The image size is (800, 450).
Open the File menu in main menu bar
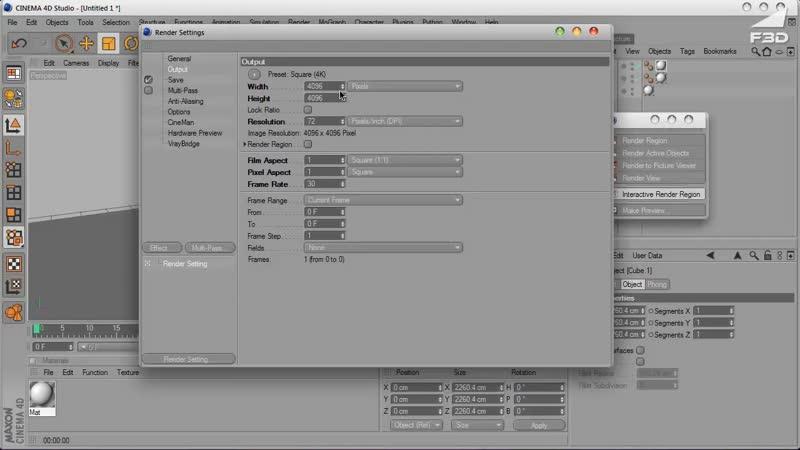[x=12, y=22]
